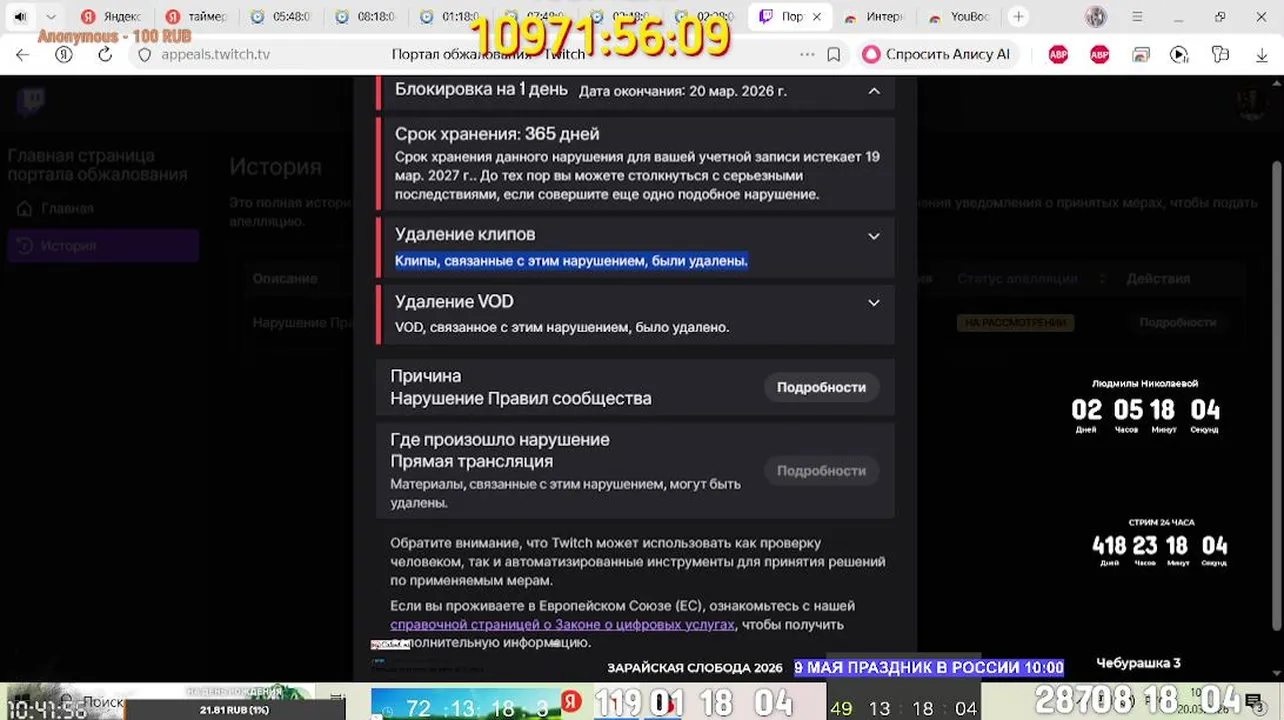1284x720 pixels.
Task: Click the Поиск taskbar search box
Action: (x=101, y=702)
